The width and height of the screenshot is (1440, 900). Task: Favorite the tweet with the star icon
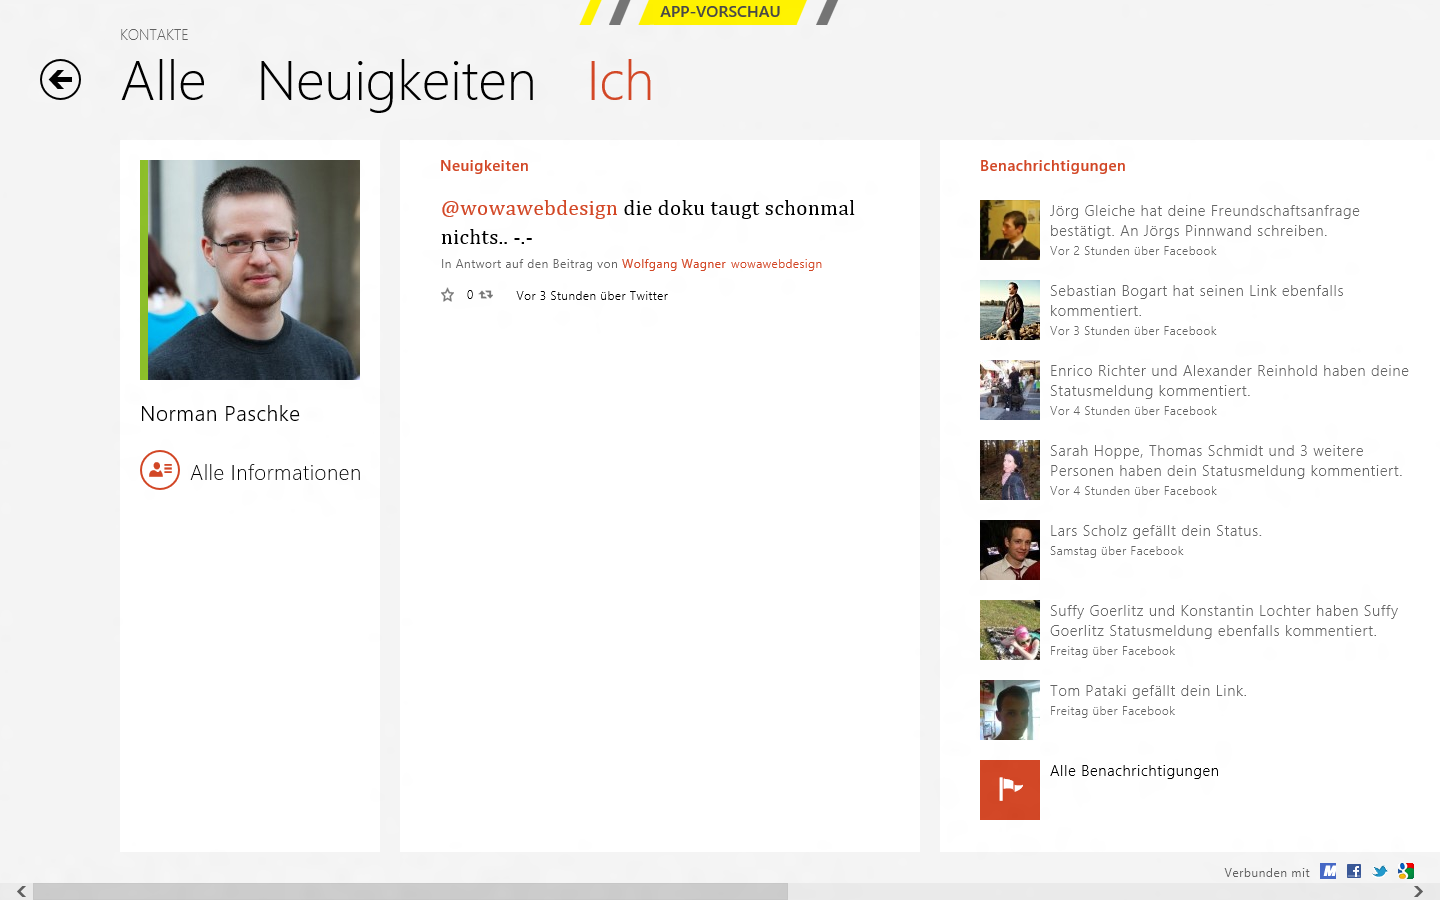click(x=448, y=295)
